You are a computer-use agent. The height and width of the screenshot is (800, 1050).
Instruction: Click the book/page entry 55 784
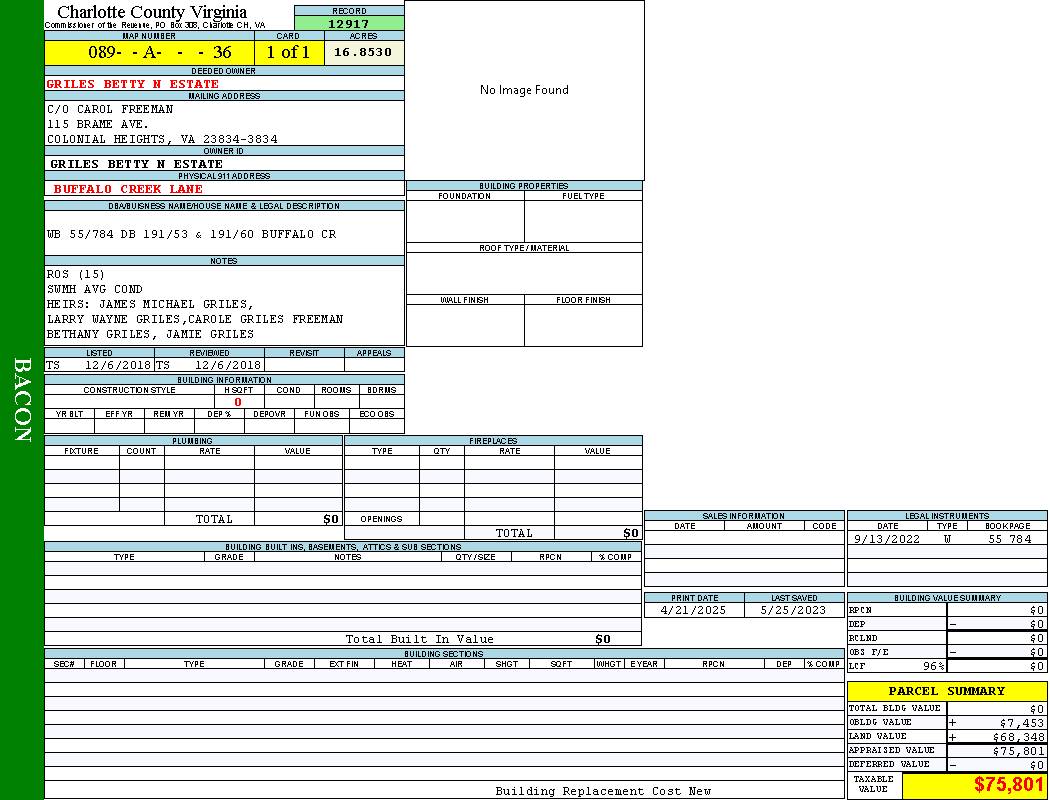click(x=1009, y=539)
